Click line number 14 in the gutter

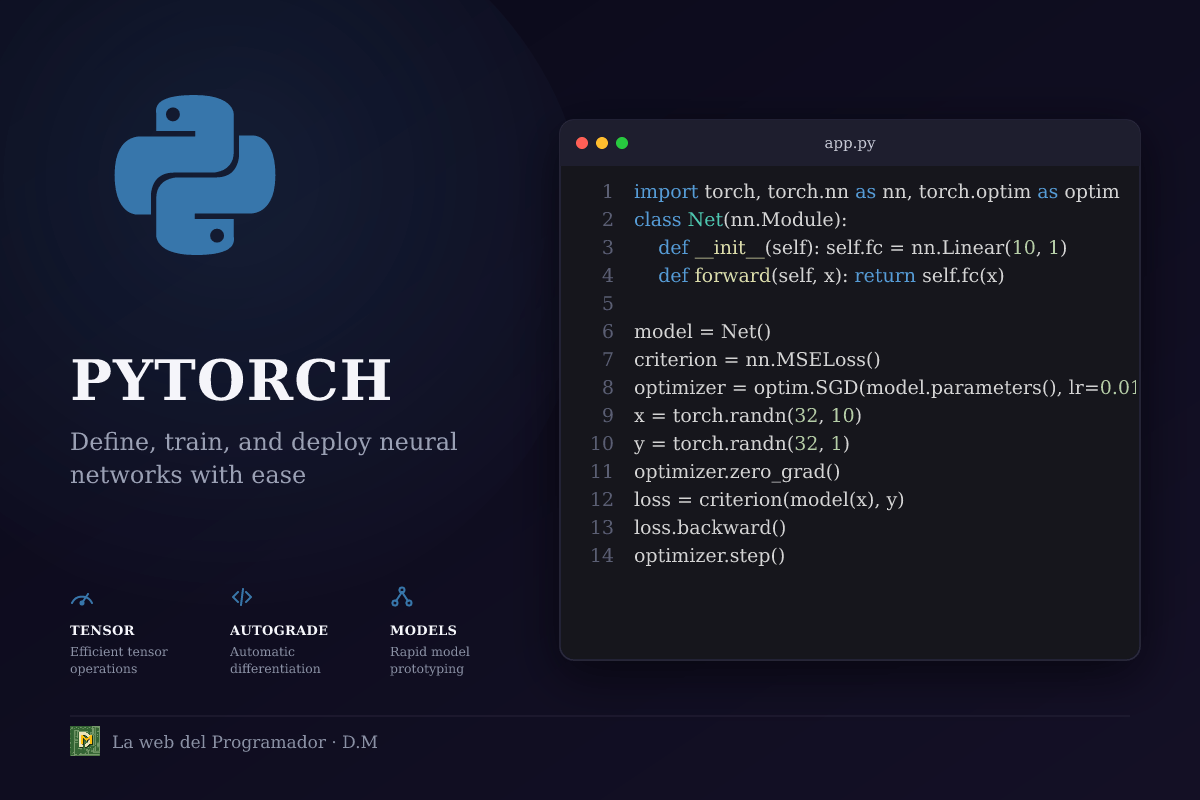(601, 555)
